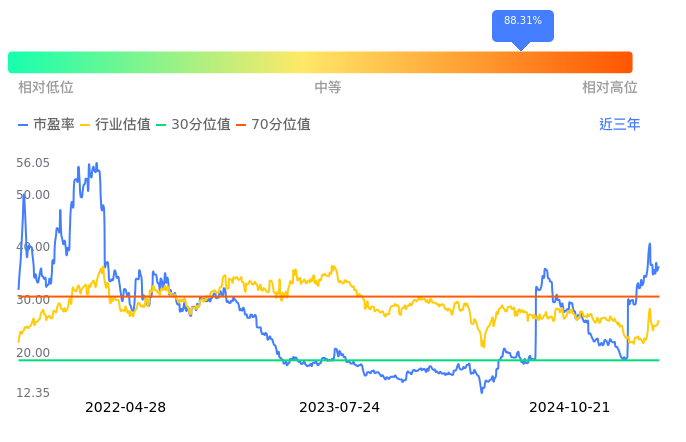Click the 56.05 maximum y-axis value
The image size is (686, 442).
pyautogui.click(x=33, y=163)
